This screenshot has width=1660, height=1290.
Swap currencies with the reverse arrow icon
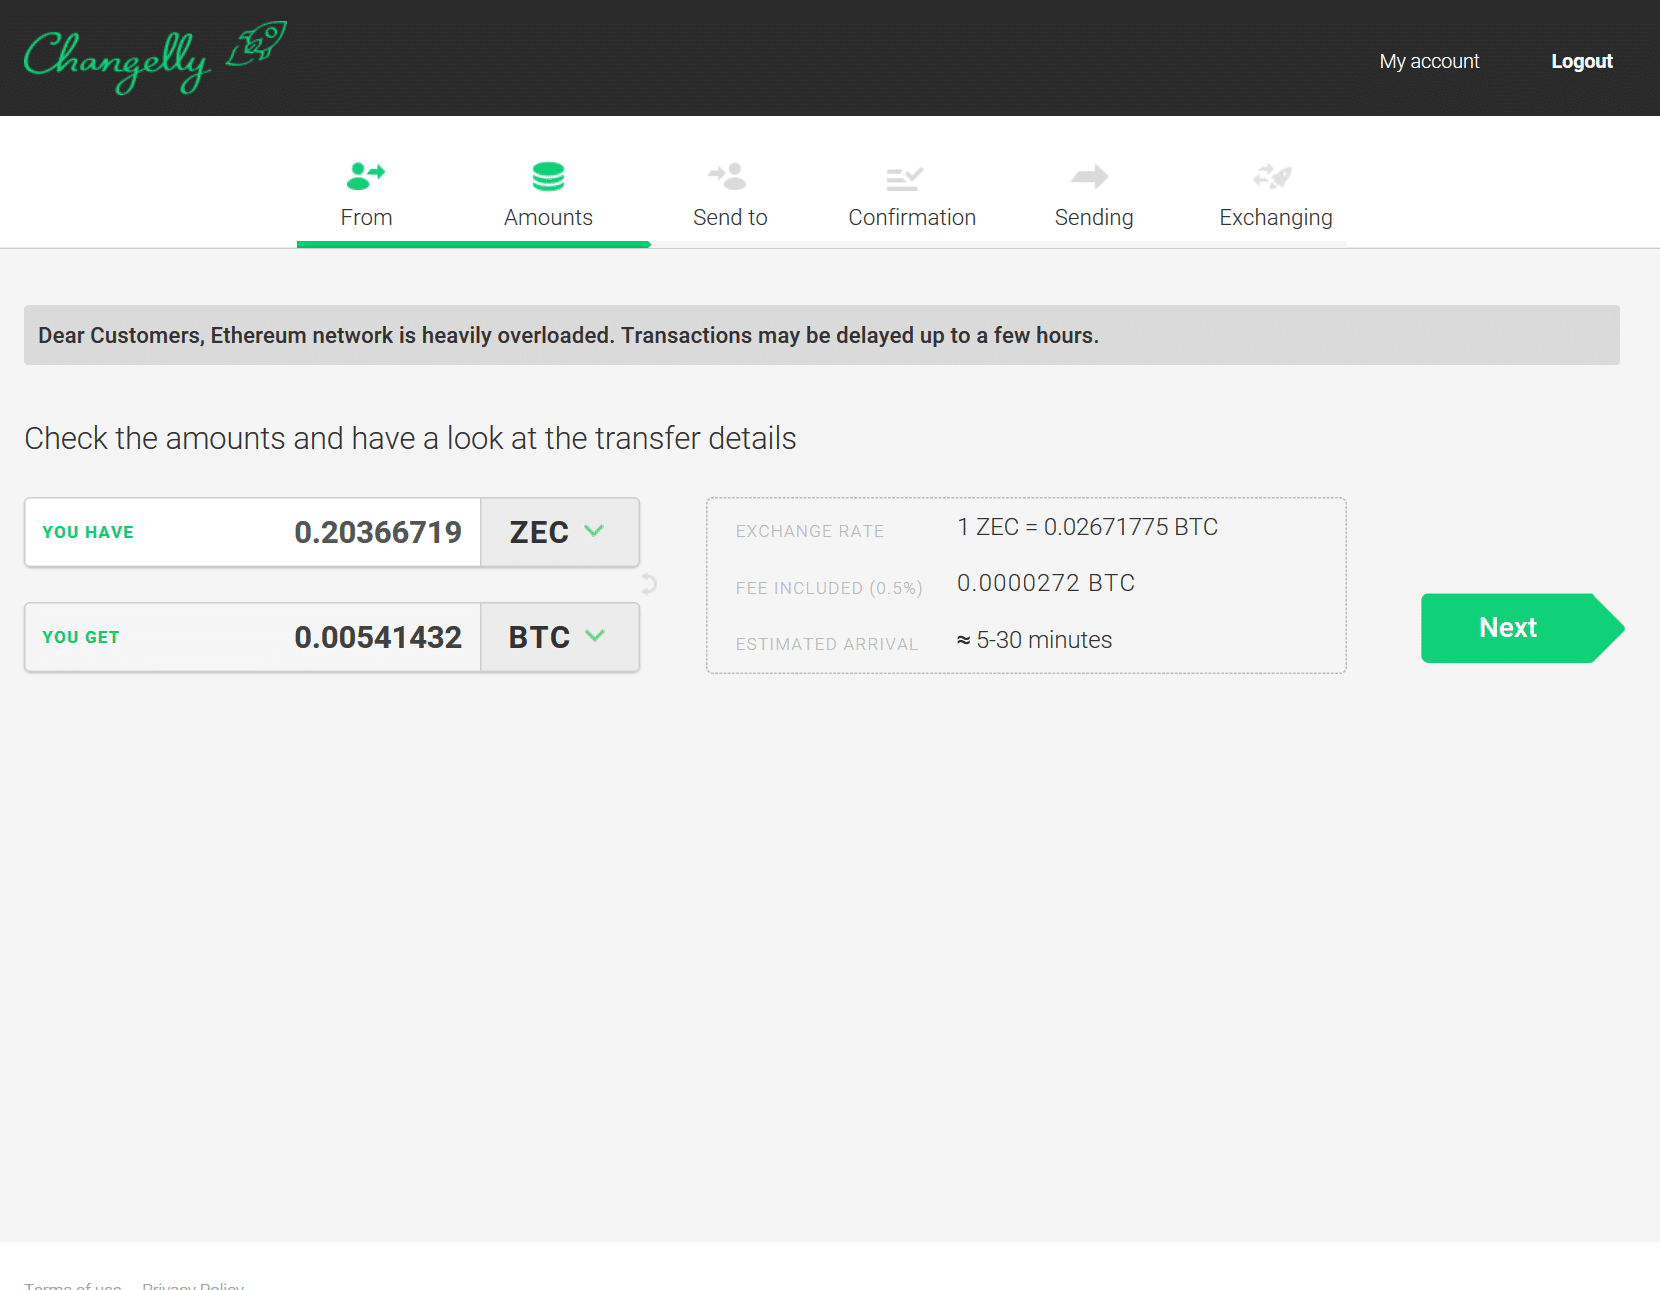point(649,584)
